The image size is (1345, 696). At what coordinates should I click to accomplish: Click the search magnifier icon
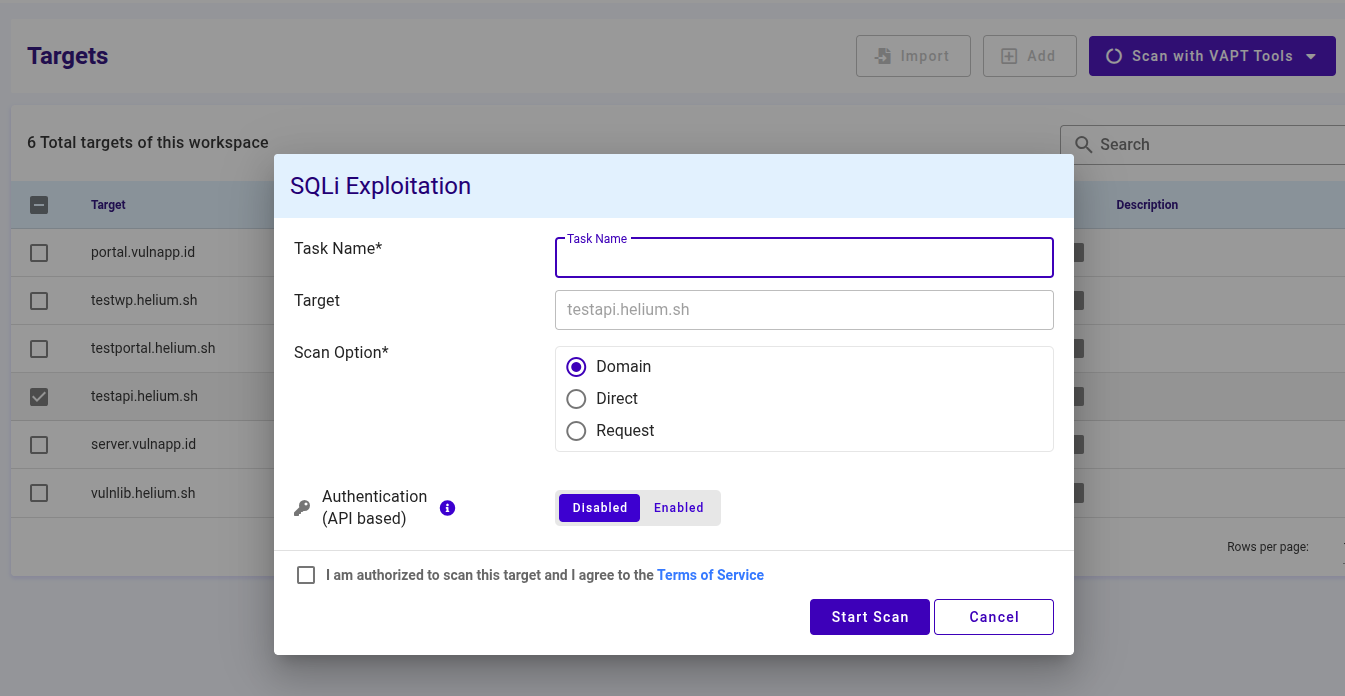(1083, 144)
